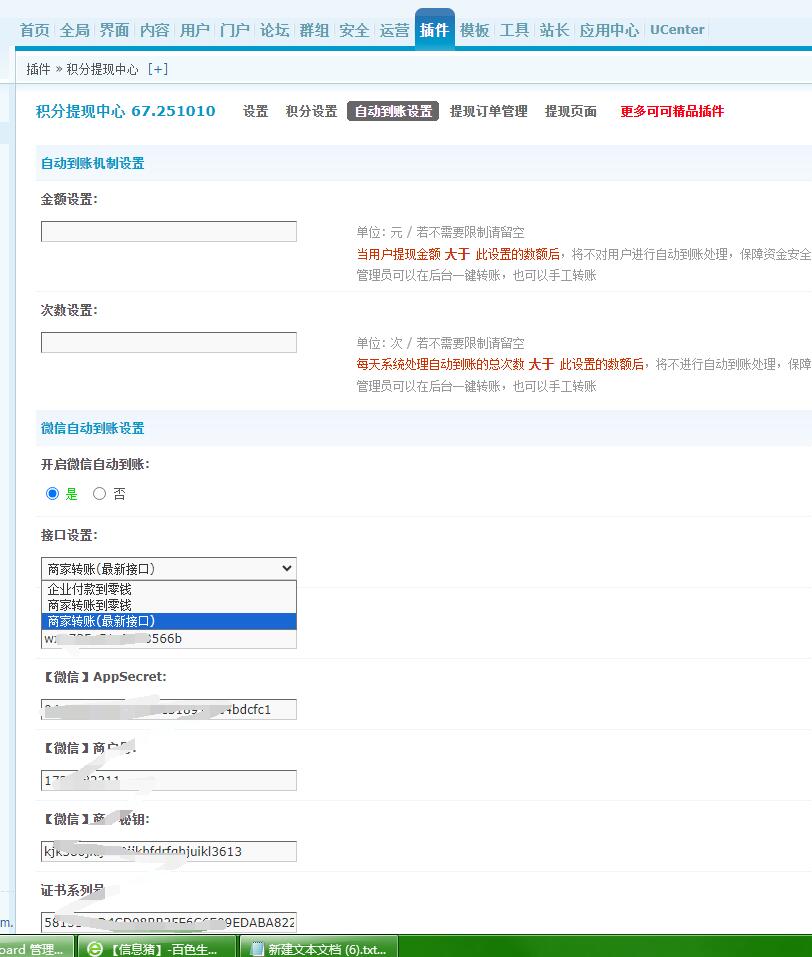Switch to the 提现订单管理 tab
Screen dimensions: 812x957
tap(488, 111)
